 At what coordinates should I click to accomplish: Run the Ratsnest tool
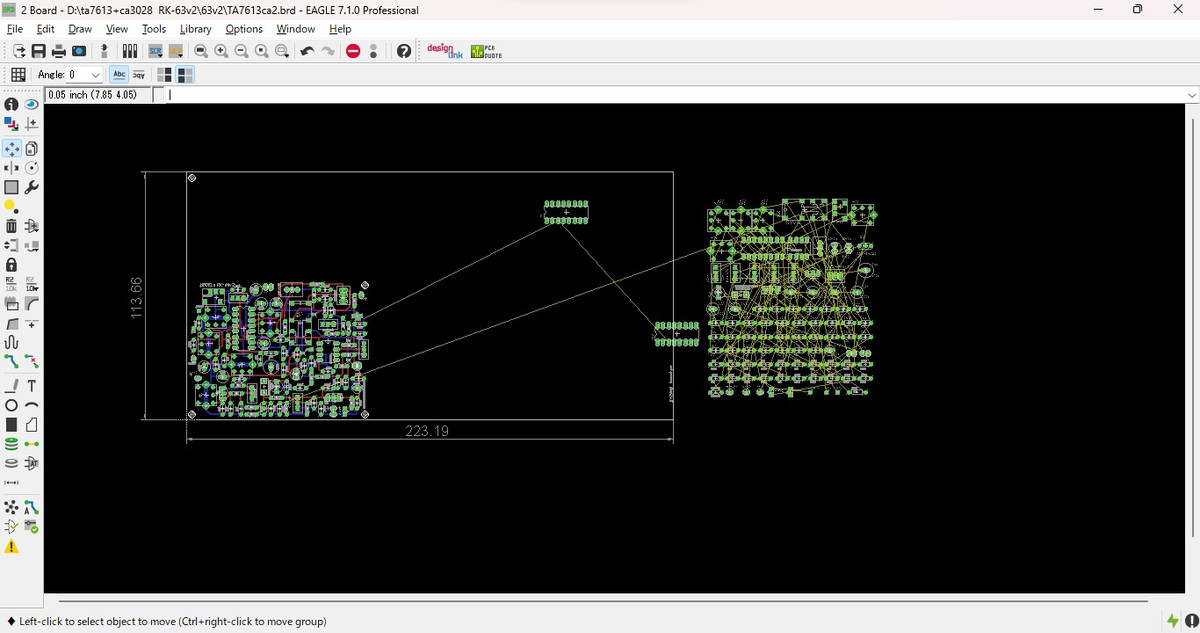point(11,508)
